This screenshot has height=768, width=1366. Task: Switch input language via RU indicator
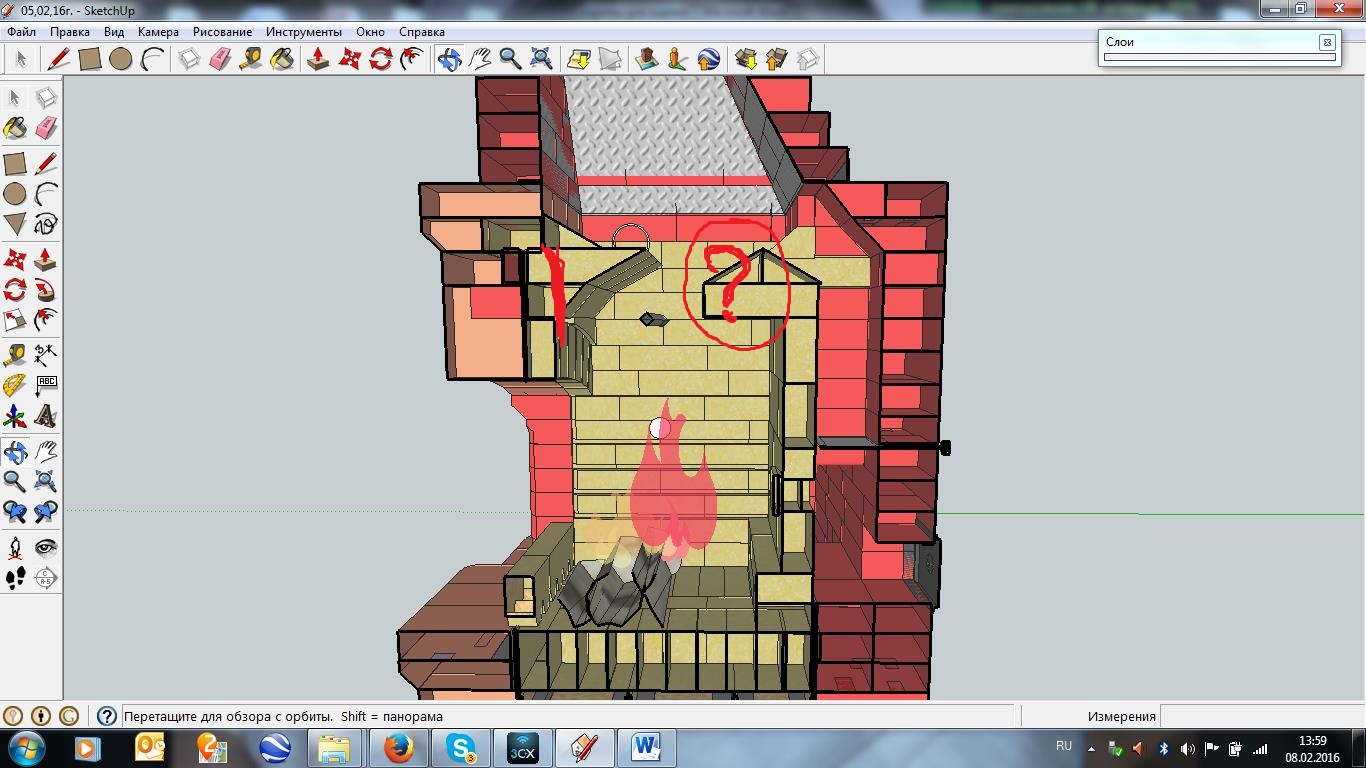click(x=1064, y=746)
